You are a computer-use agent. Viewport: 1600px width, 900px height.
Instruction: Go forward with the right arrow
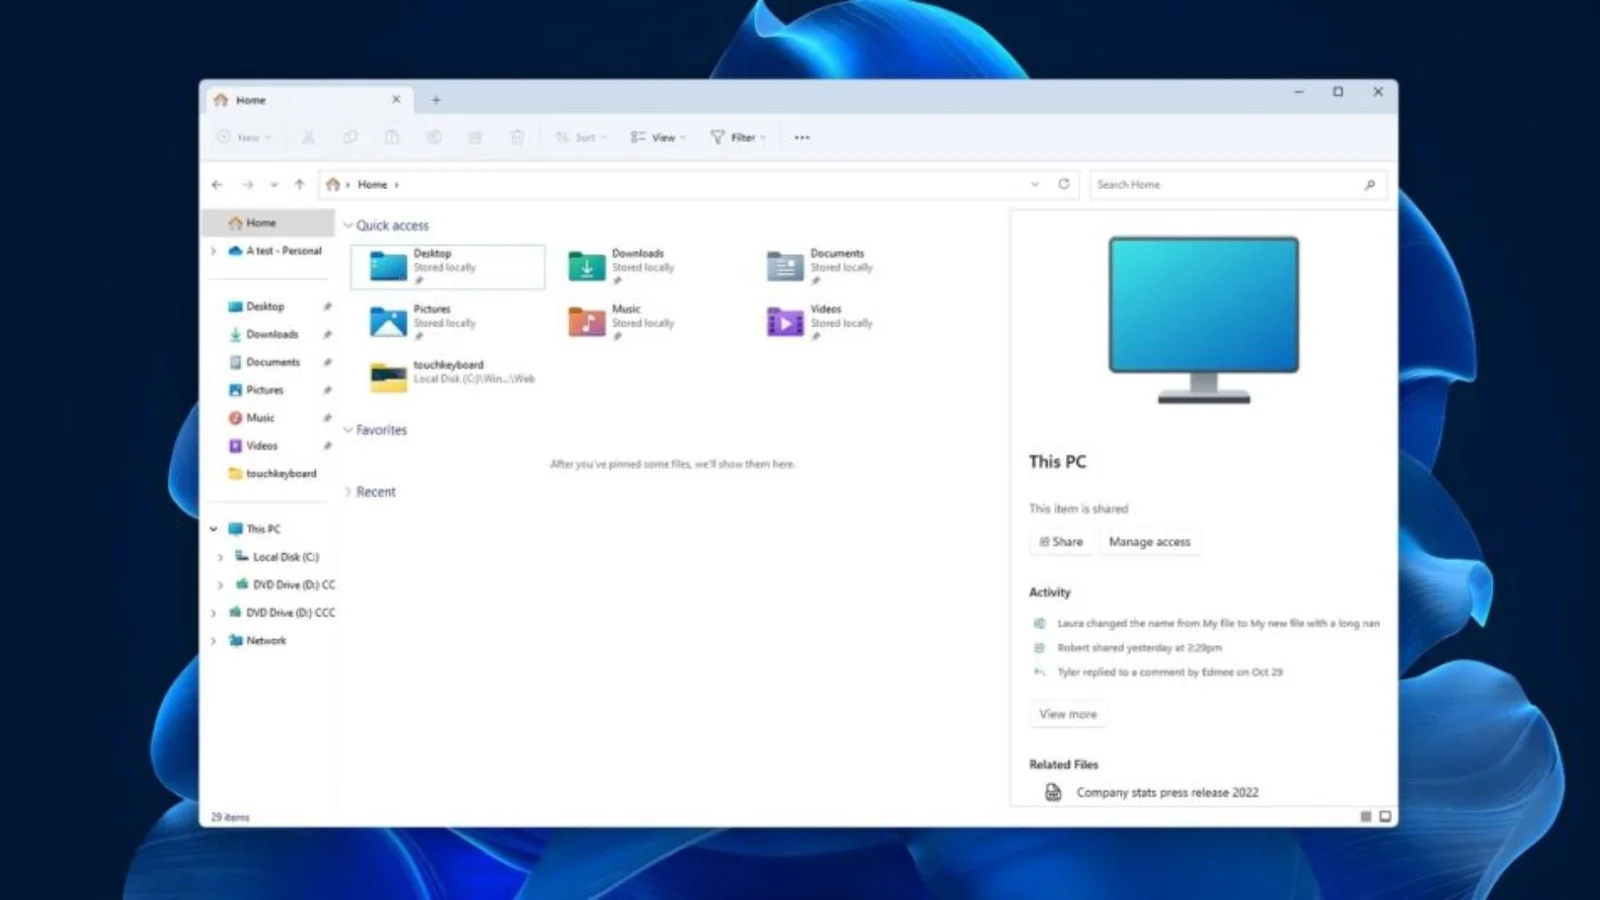point(247,184)
